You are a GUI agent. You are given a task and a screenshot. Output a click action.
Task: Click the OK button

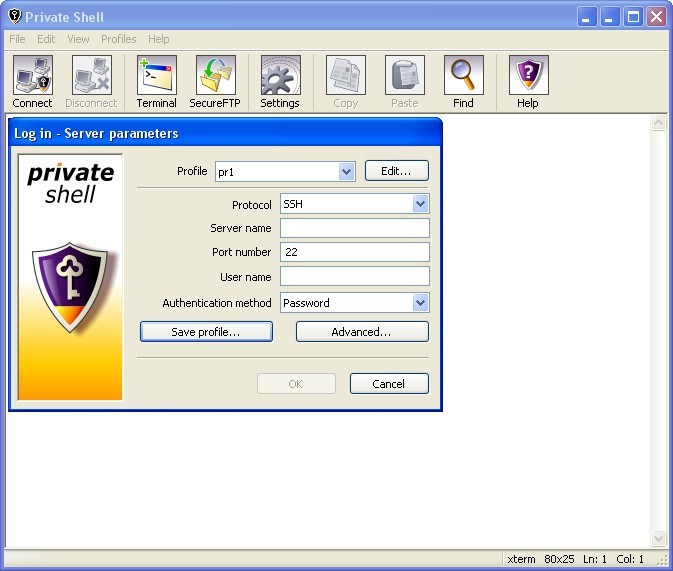tap(296, 384)
